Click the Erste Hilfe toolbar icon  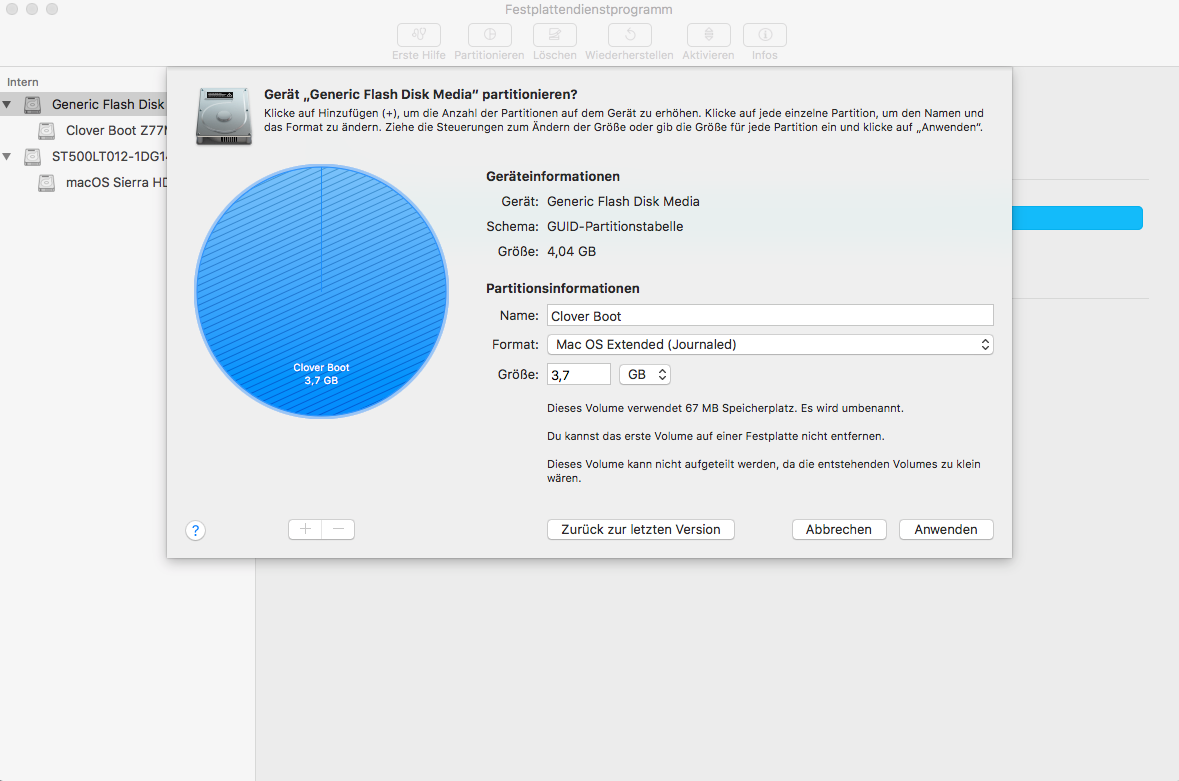(419, 35)
